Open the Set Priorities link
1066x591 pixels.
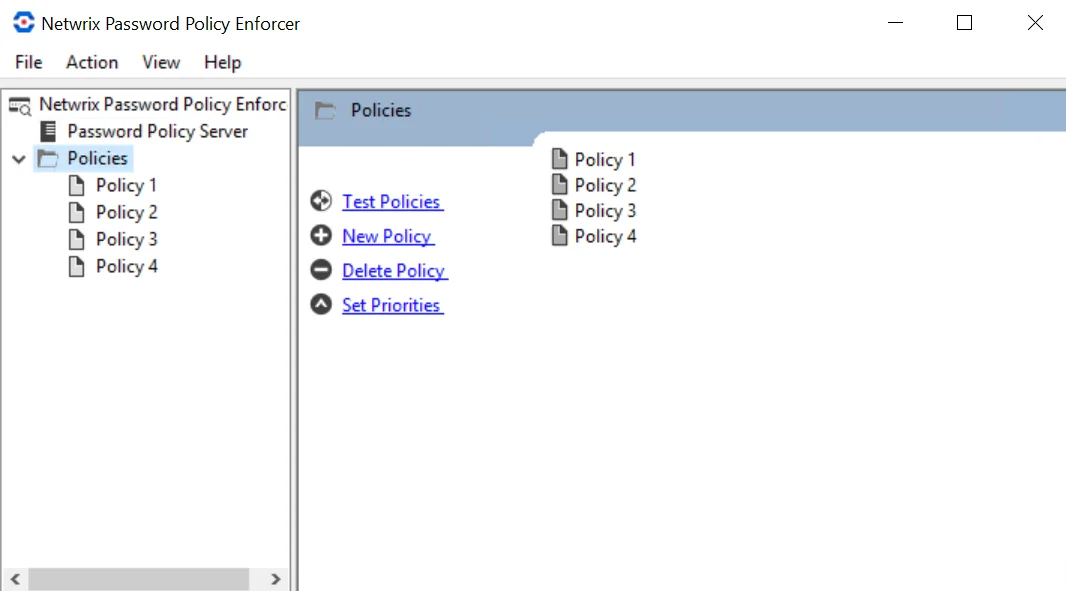(x=392, y=305)
